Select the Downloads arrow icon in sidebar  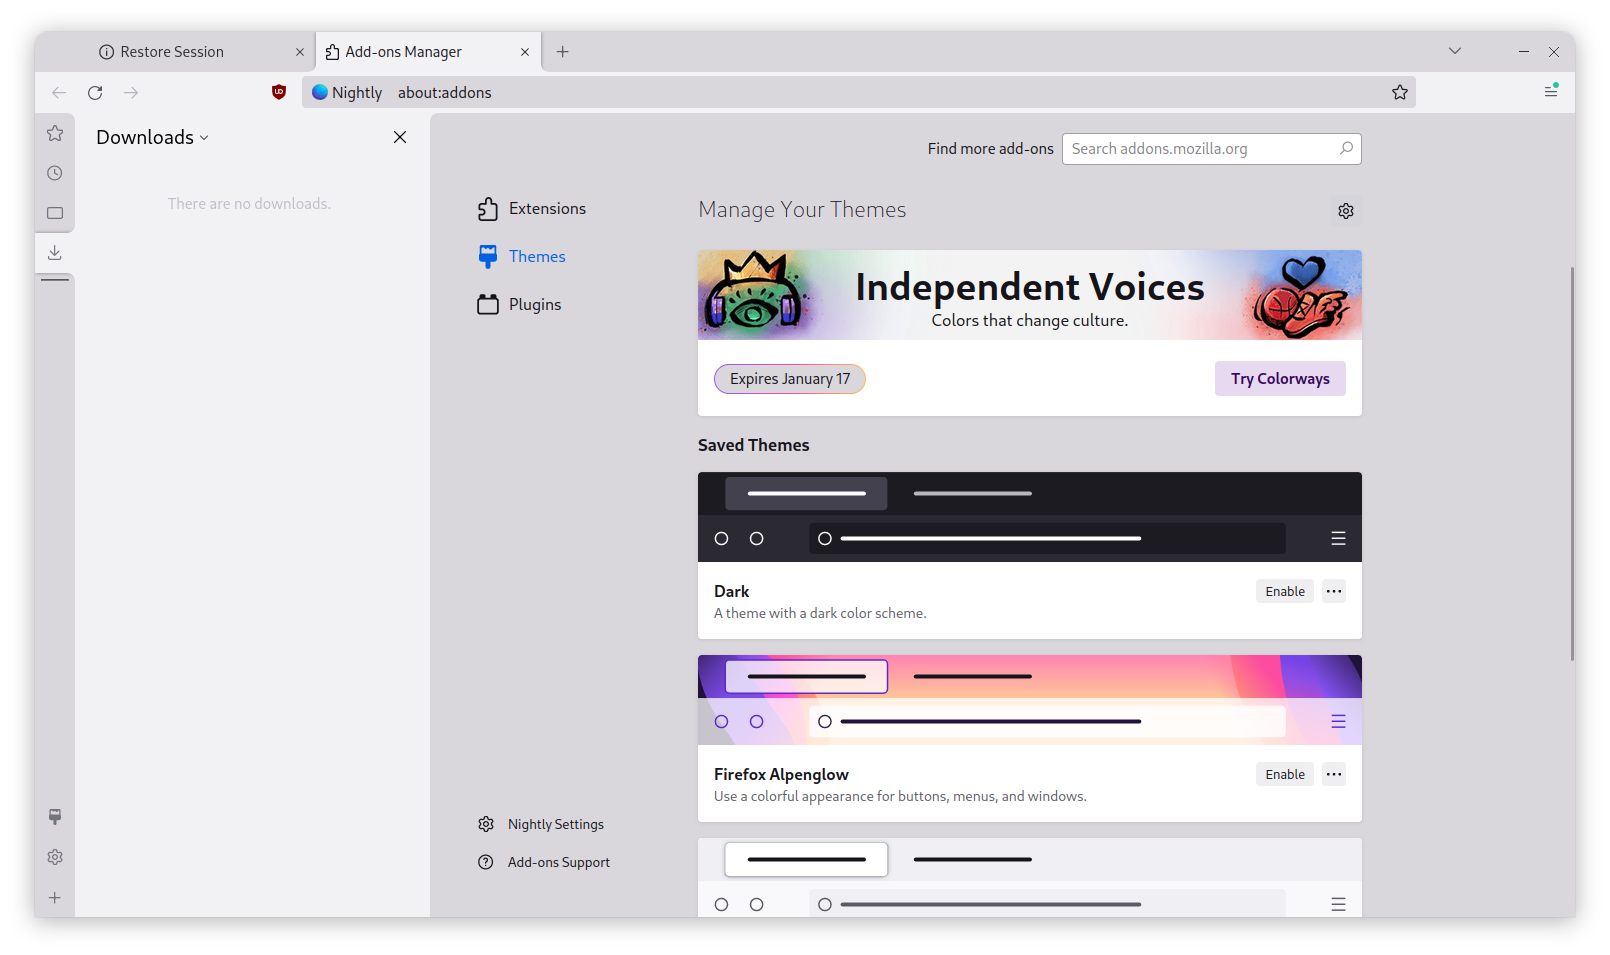click(x=55, y=252)
